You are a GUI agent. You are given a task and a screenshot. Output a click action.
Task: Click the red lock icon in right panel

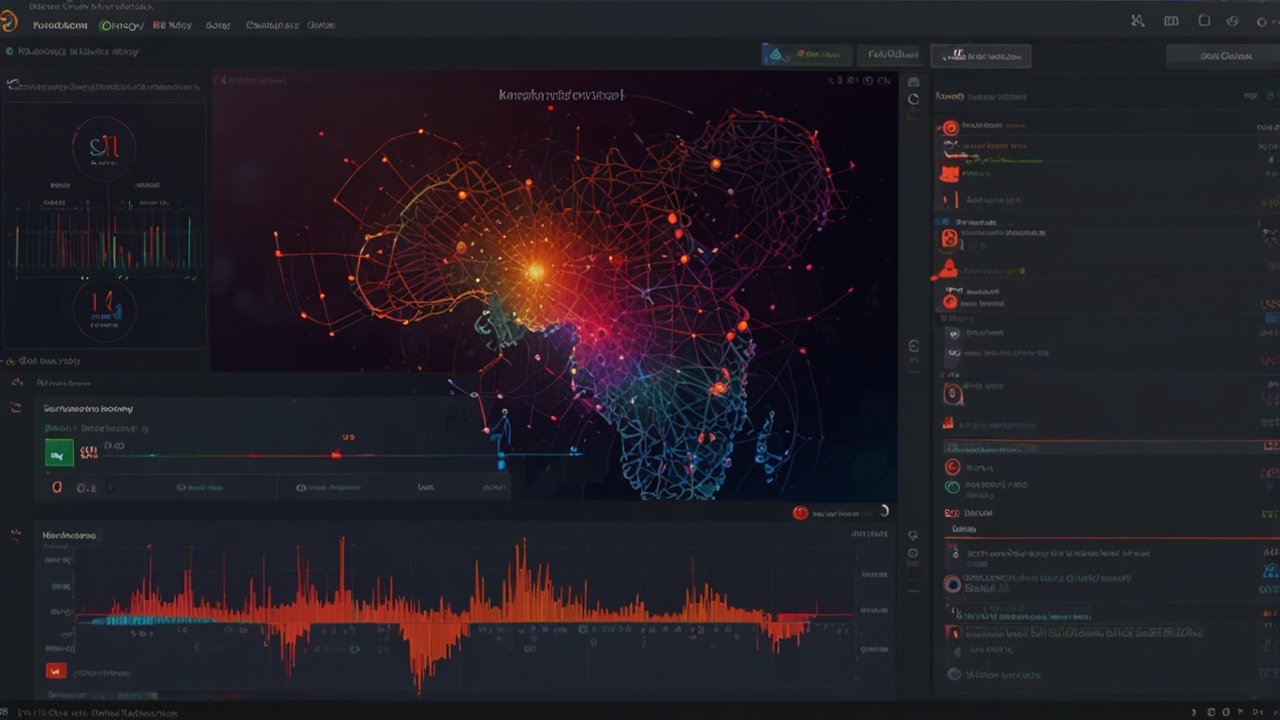pyautogui.click(x=950, y=239)
